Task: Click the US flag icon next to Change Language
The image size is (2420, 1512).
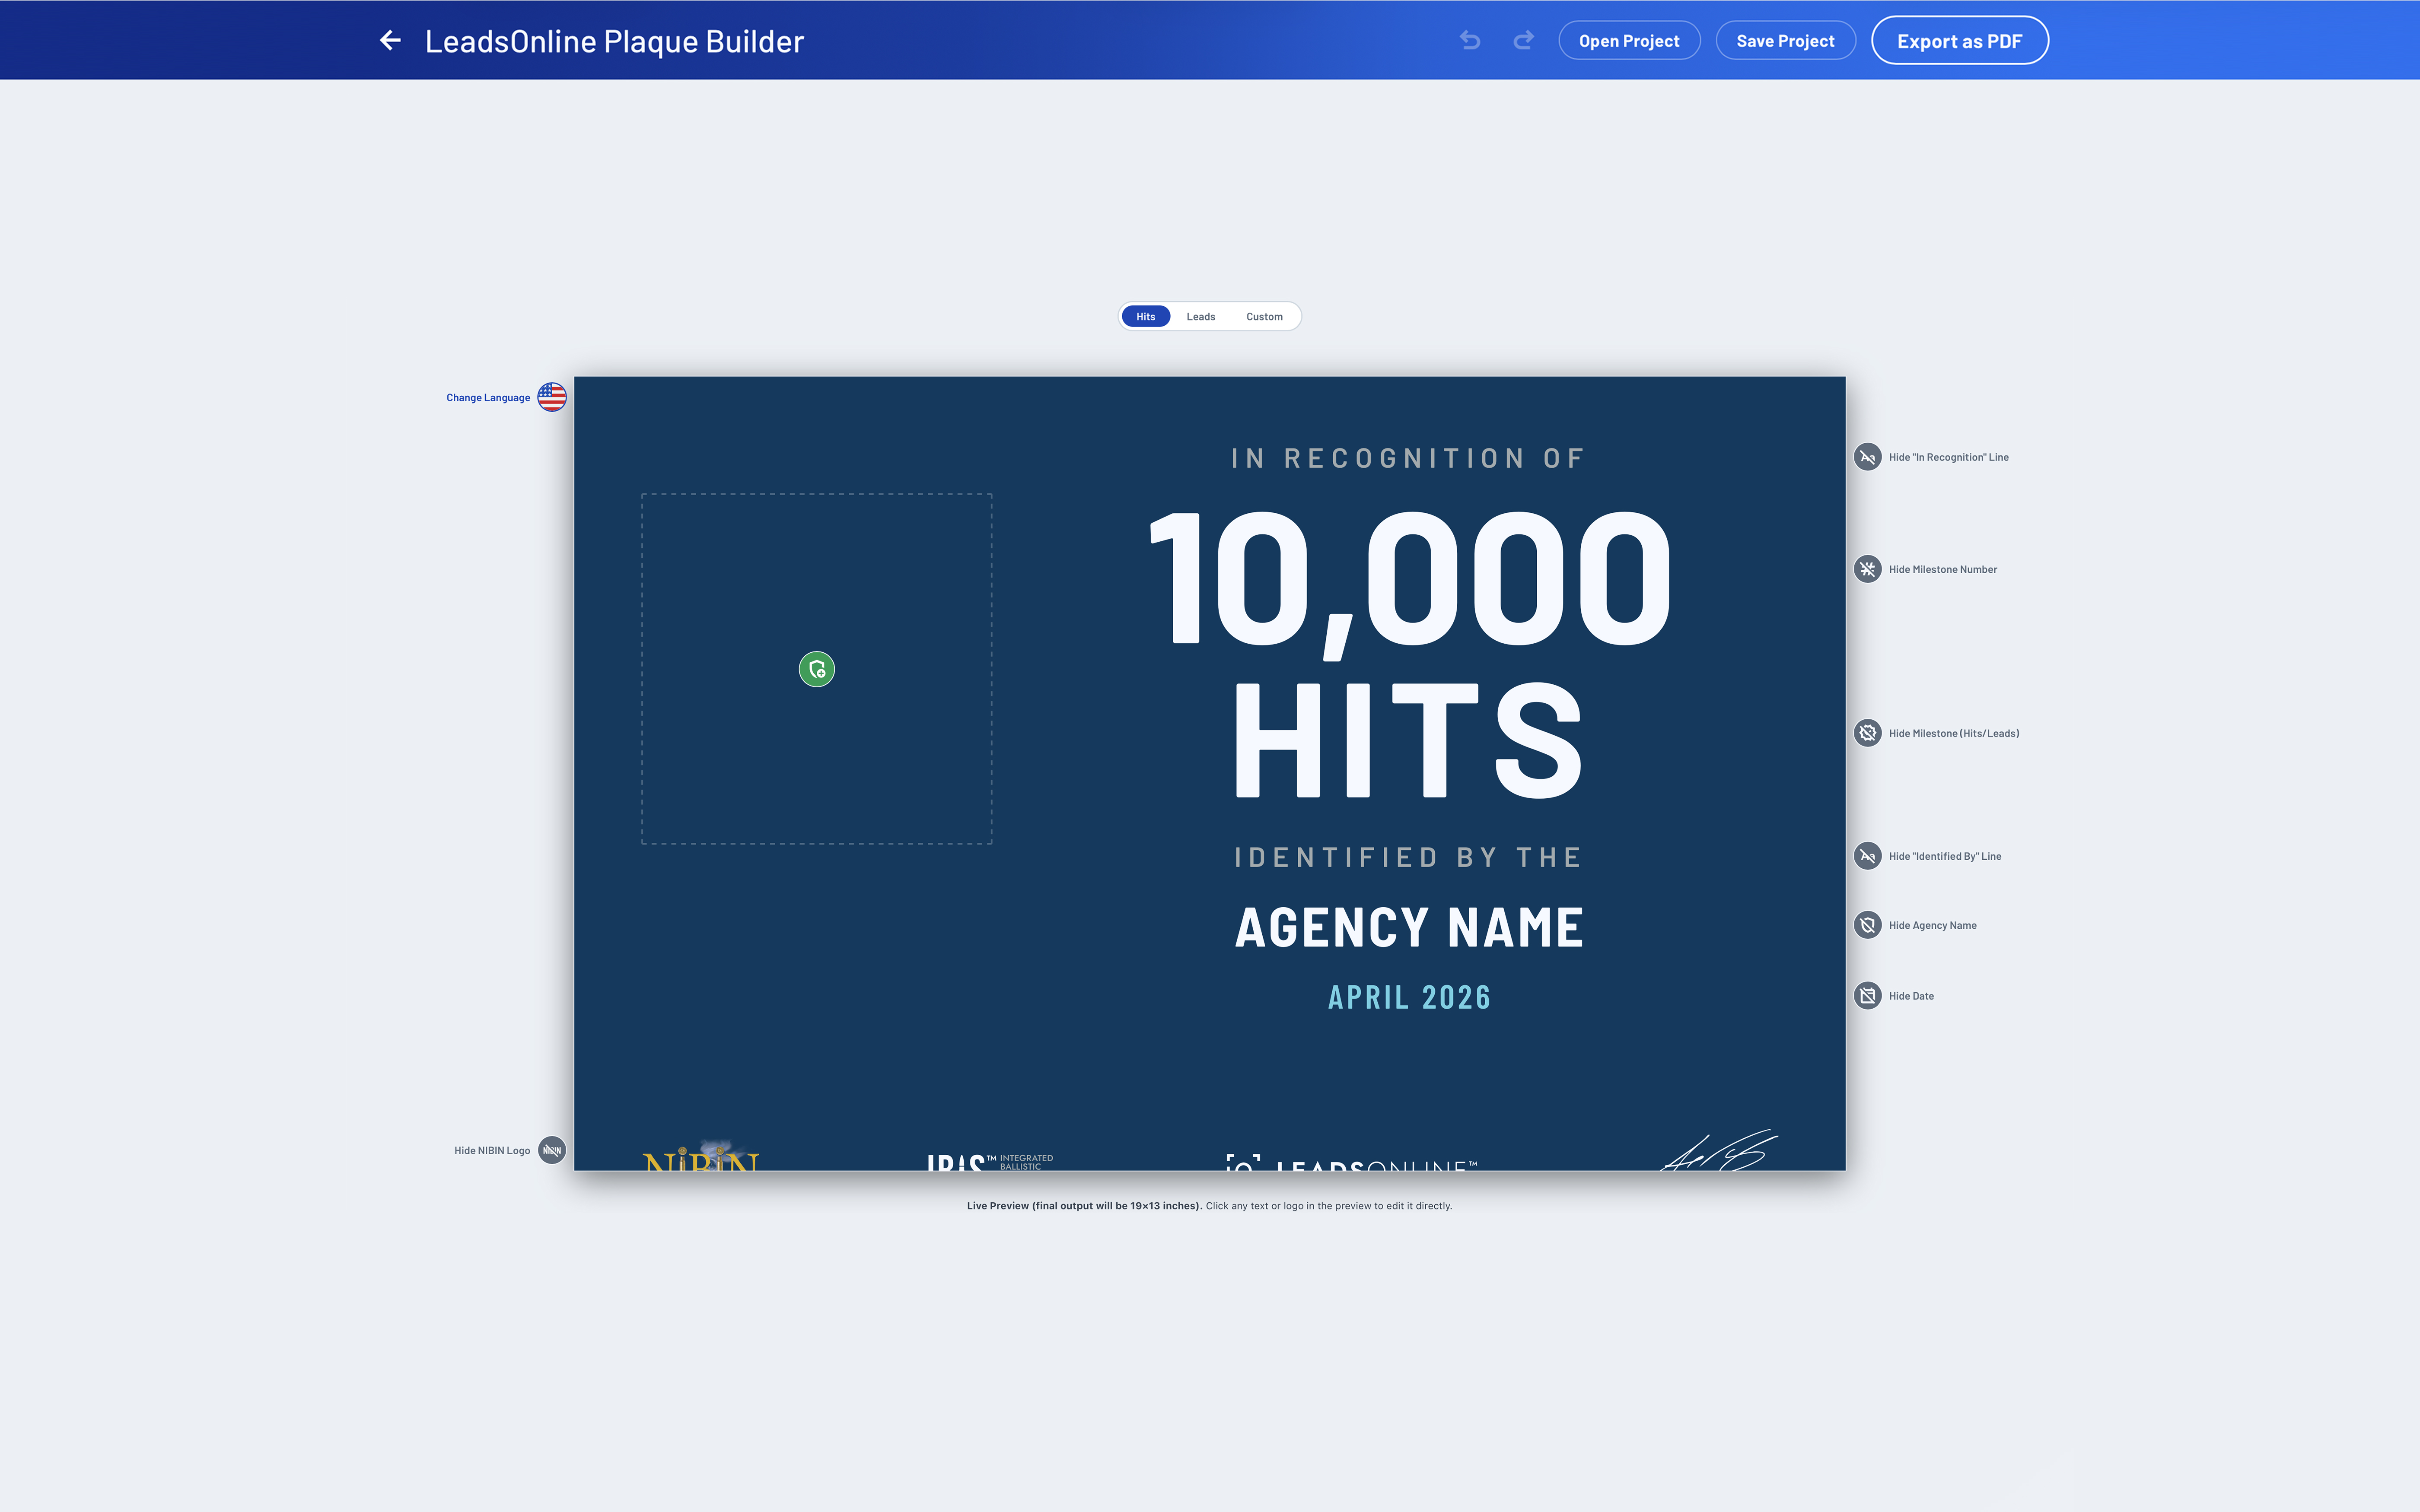Action: click(551, 396)
